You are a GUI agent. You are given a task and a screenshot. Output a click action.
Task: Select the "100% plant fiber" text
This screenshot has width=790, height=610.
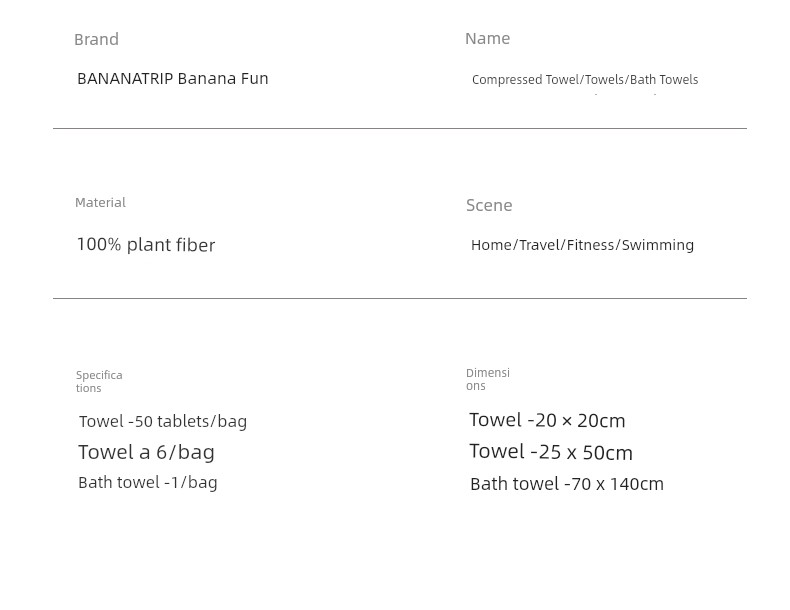[146, 245]
